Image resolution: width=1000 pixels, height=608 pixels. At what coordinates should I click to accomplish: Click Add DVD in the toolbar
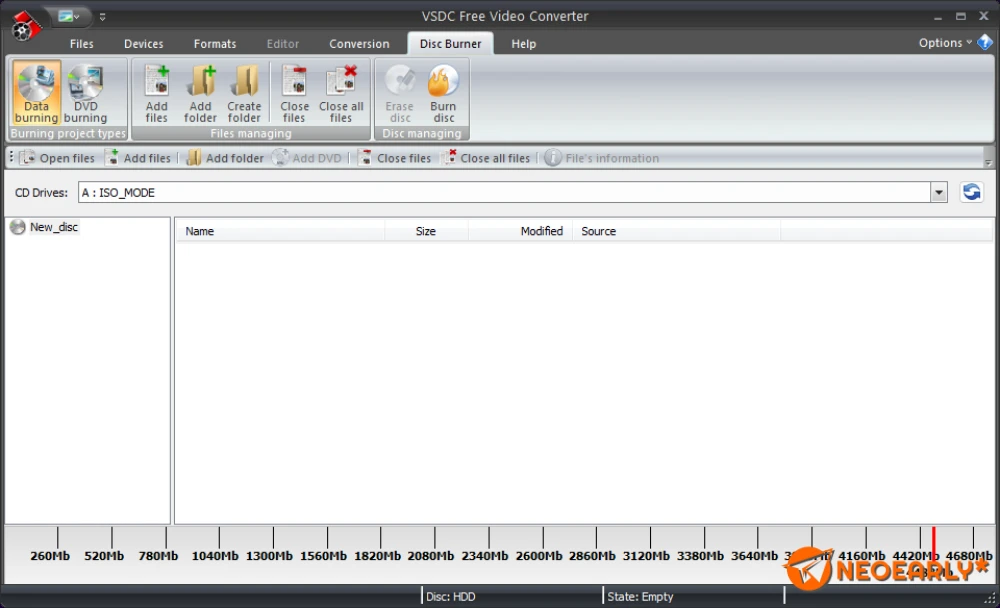[x=307, y=158]
